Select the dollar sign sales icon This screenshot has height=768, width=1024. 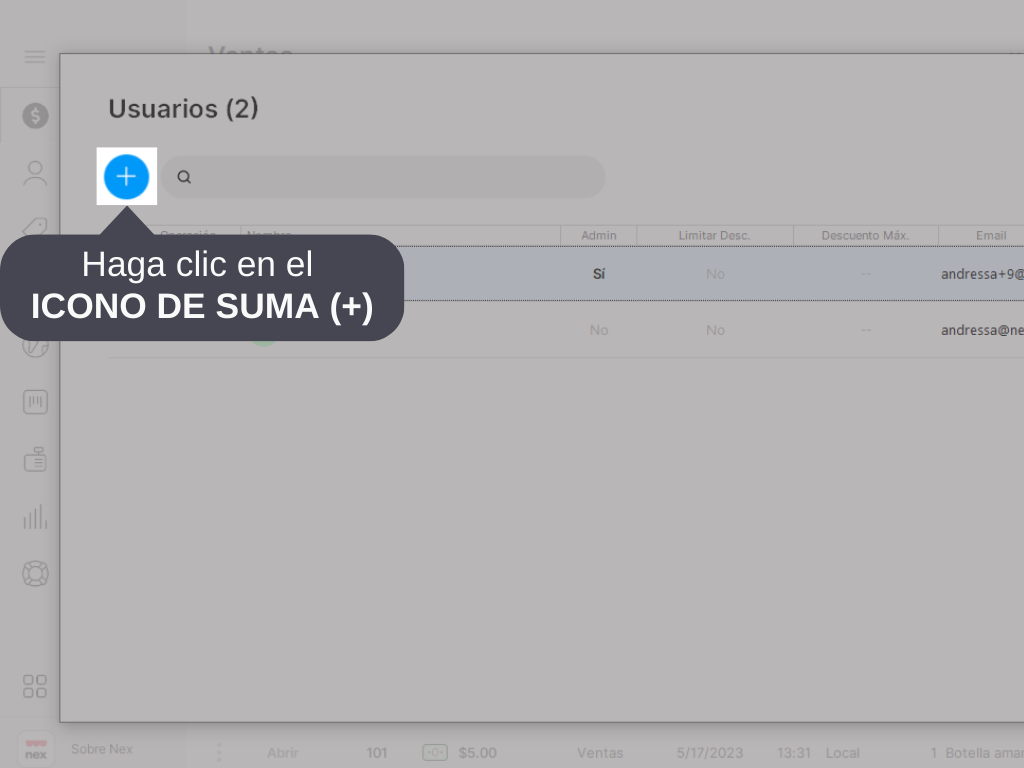(x=35, y=116)
